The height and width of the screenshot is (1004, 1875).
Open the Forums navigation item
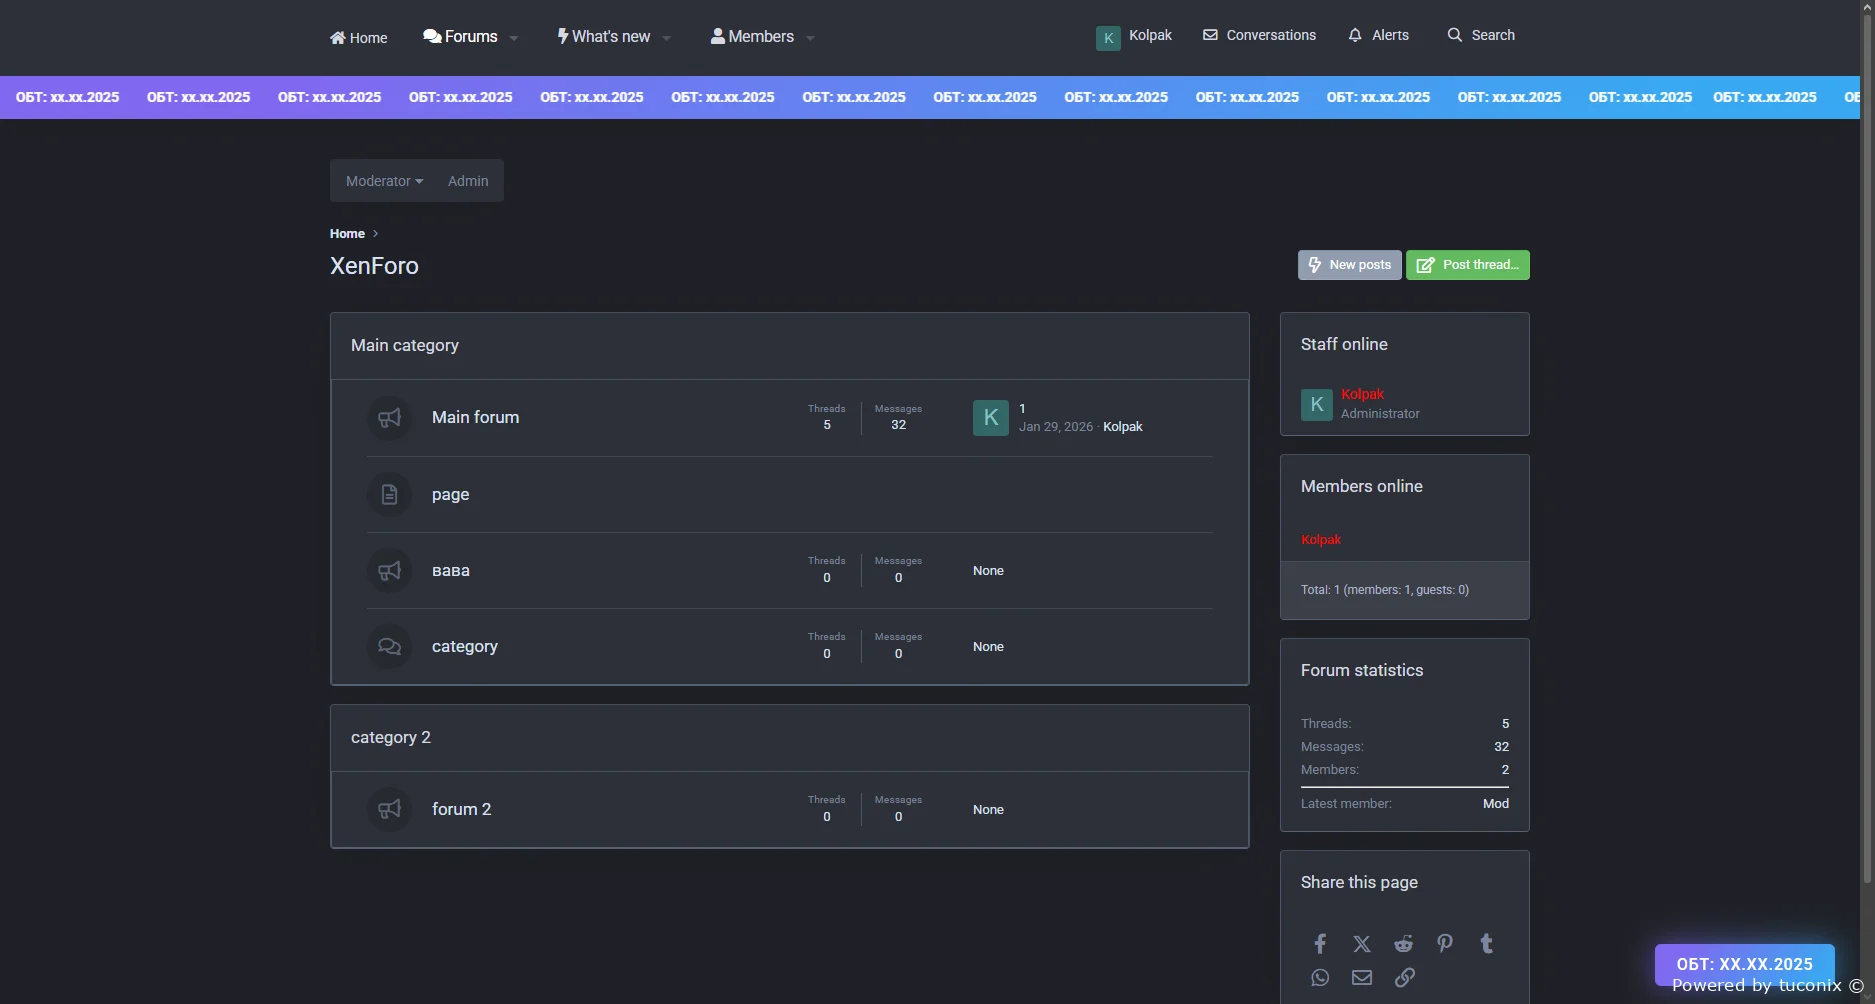tap(460, 37)
